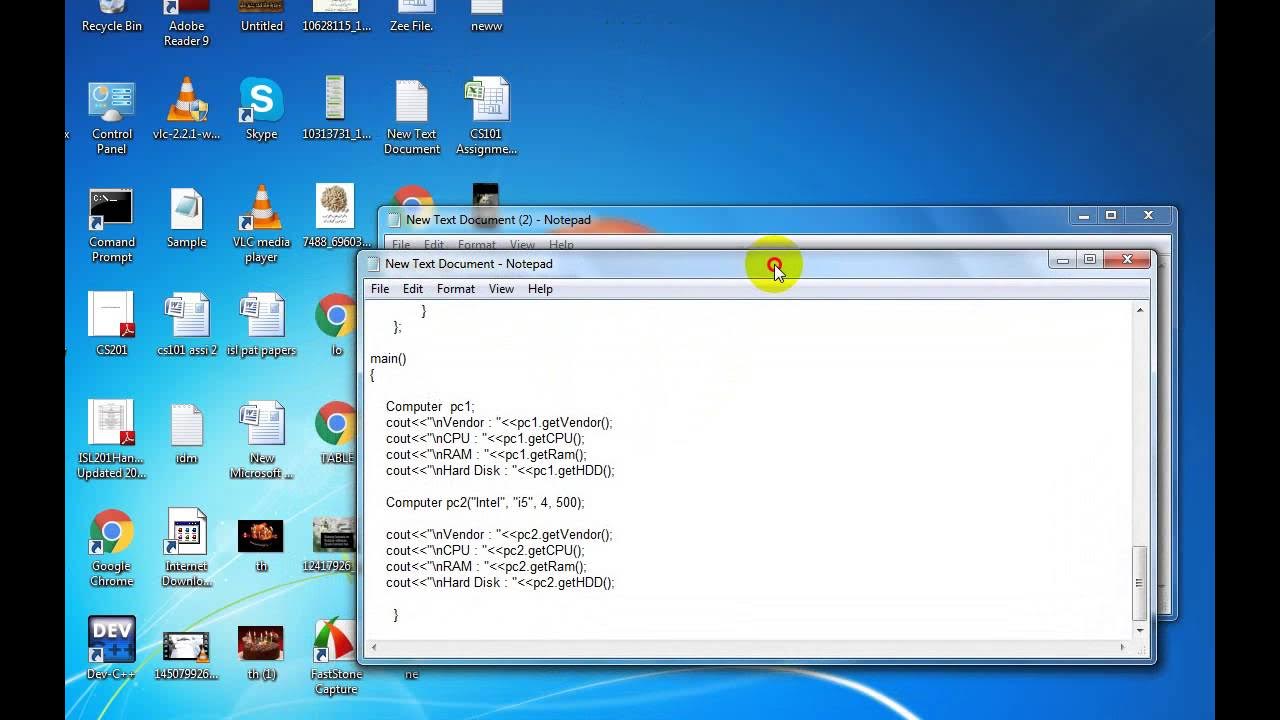Image resolution: width=1280 pixels, height=720 pixels.
Task: Select the Control Panel desktop icon
Action: click(112, 118)
